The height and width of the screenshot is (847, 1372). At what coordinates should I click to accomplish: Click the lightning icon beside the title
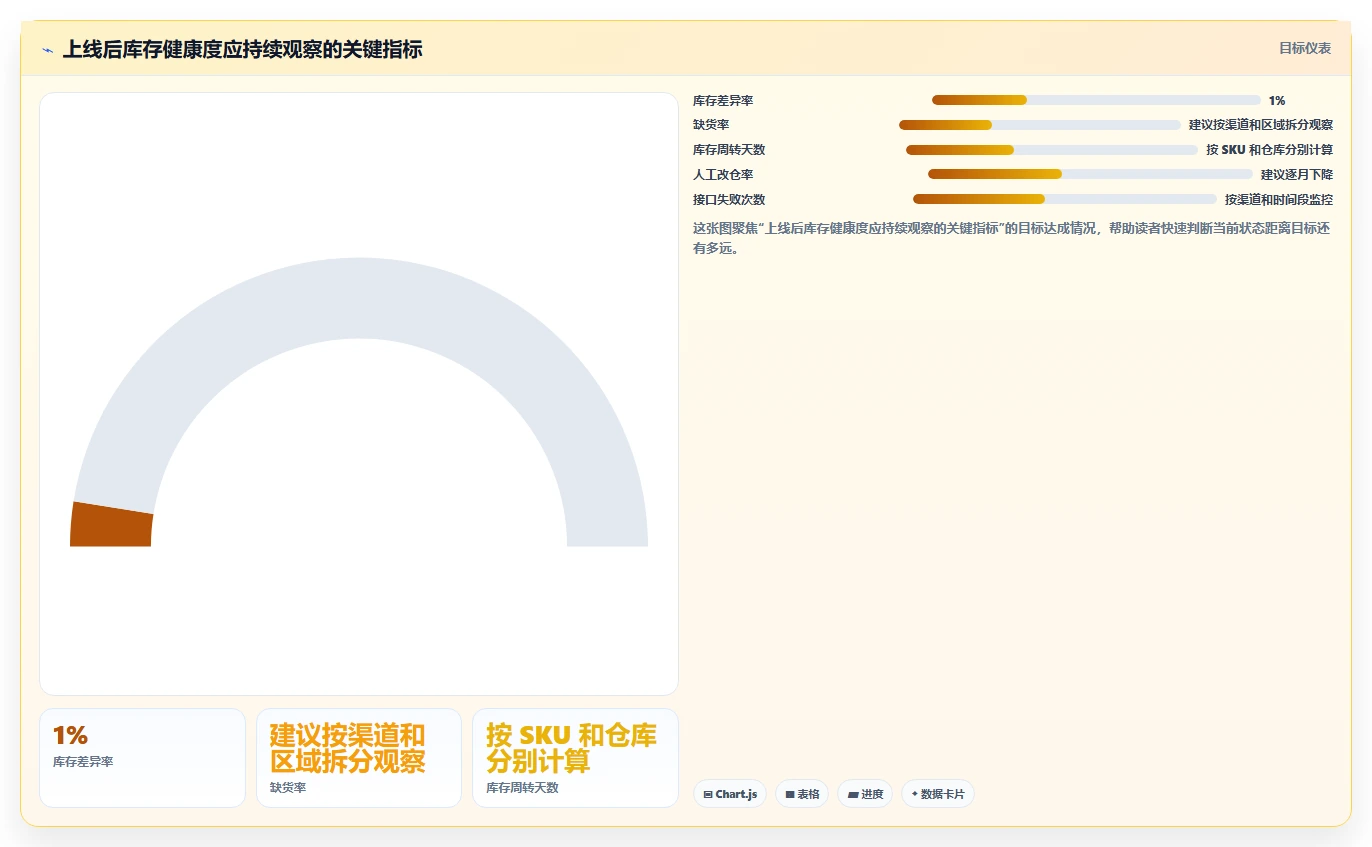(x=47, y=49)
